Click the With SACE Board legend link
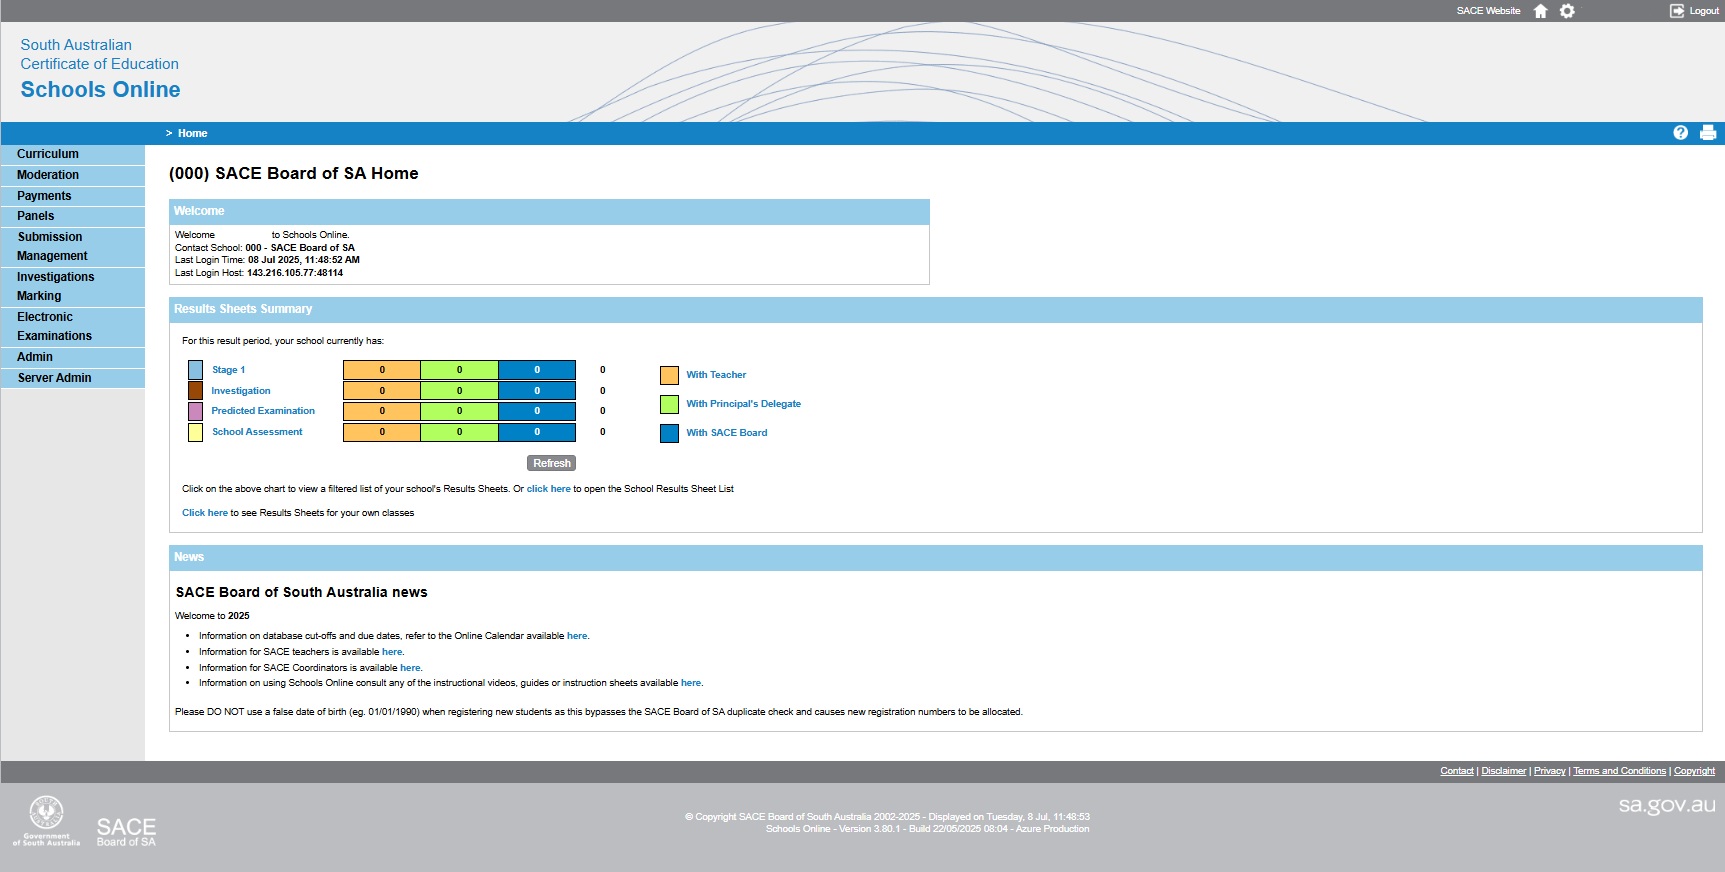The width and height of the screenshot is (1725, 872). pyautogui.click(x=727, y=433)
